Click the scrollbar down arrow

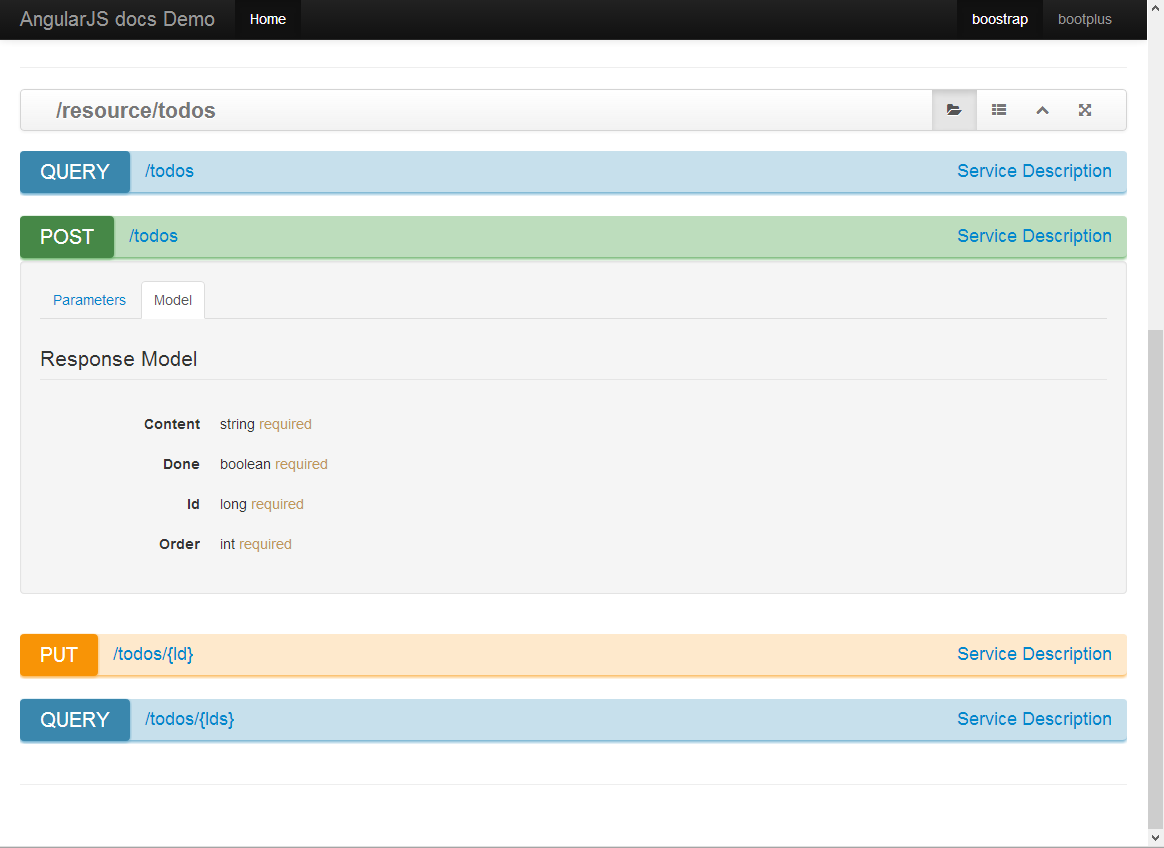[x=1155, y=838]
